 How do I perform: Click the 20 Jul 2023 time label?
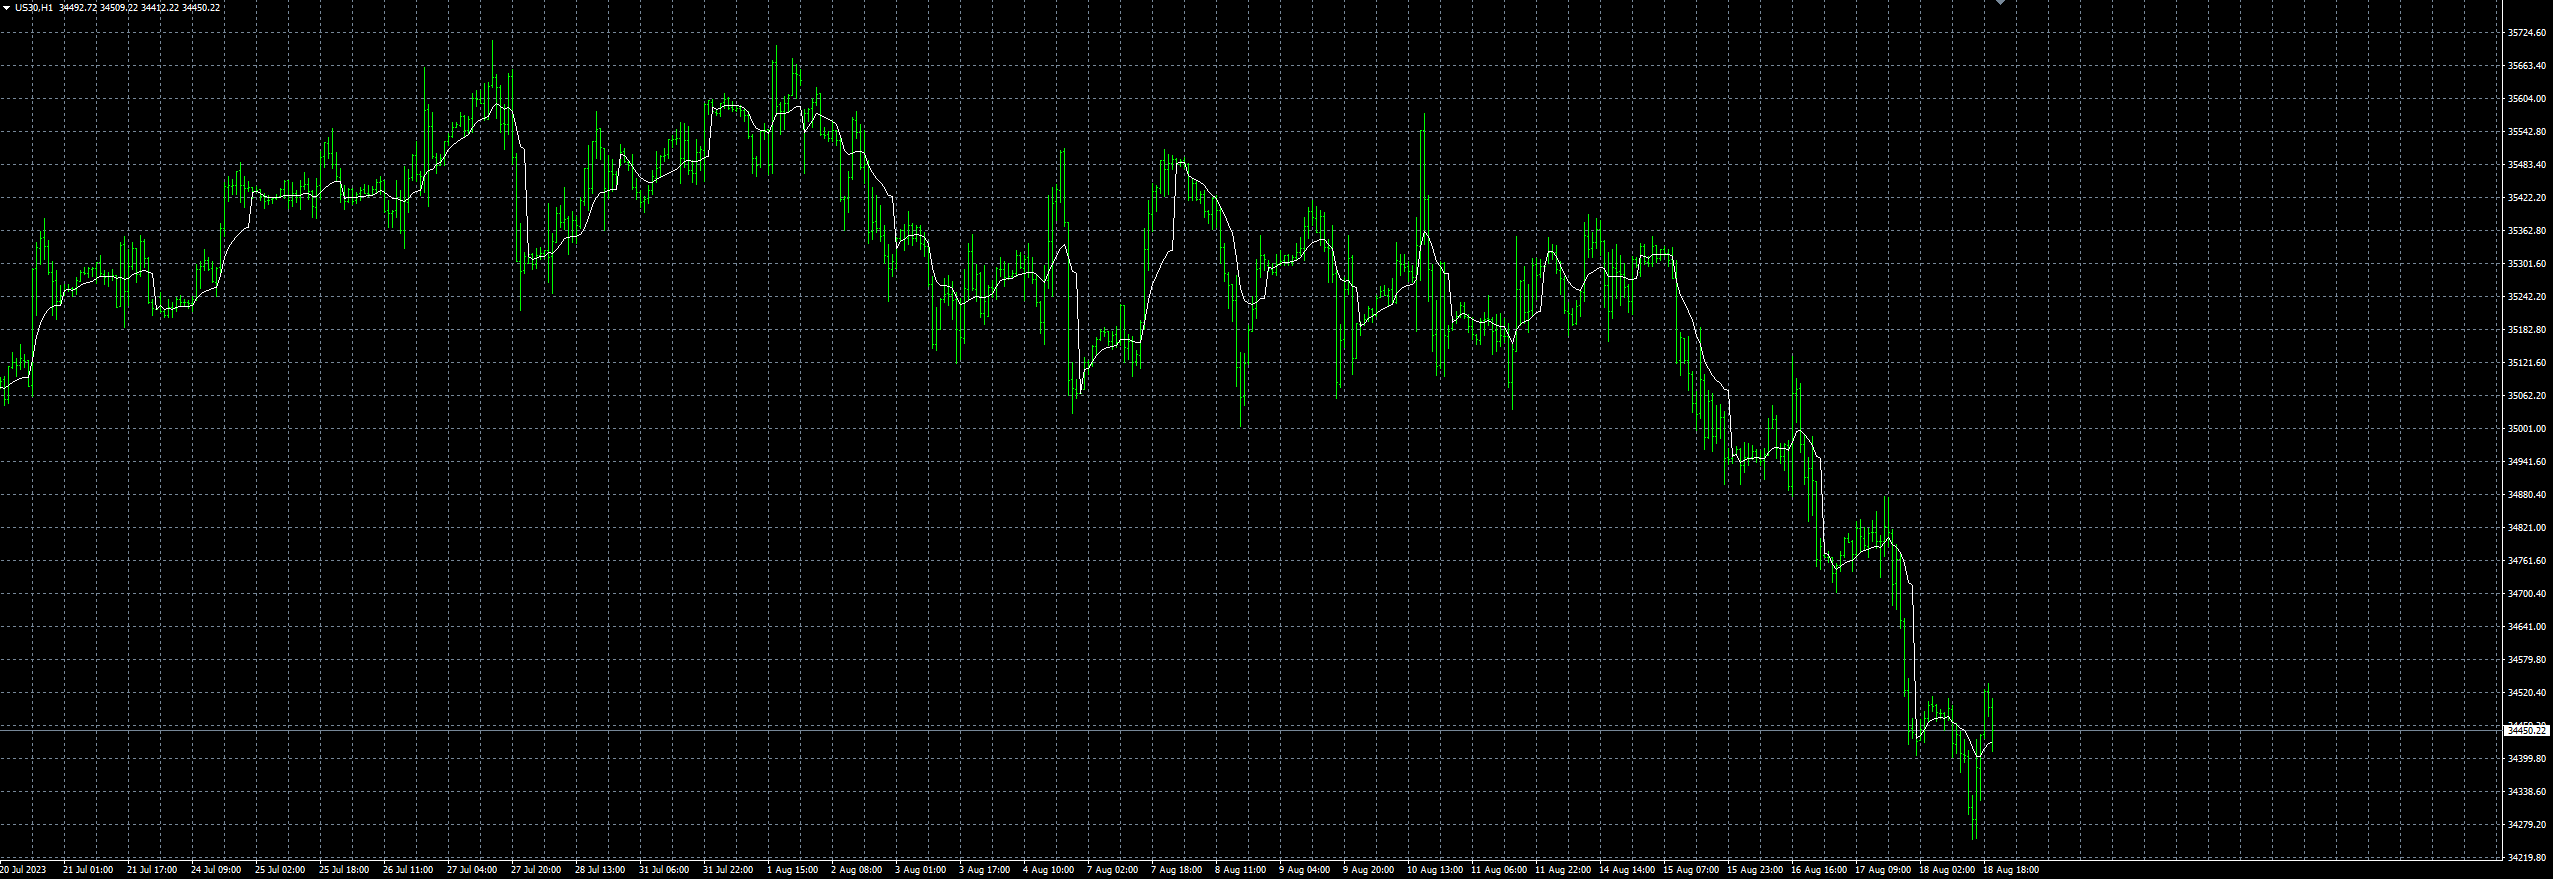click(x=23, y=870)
